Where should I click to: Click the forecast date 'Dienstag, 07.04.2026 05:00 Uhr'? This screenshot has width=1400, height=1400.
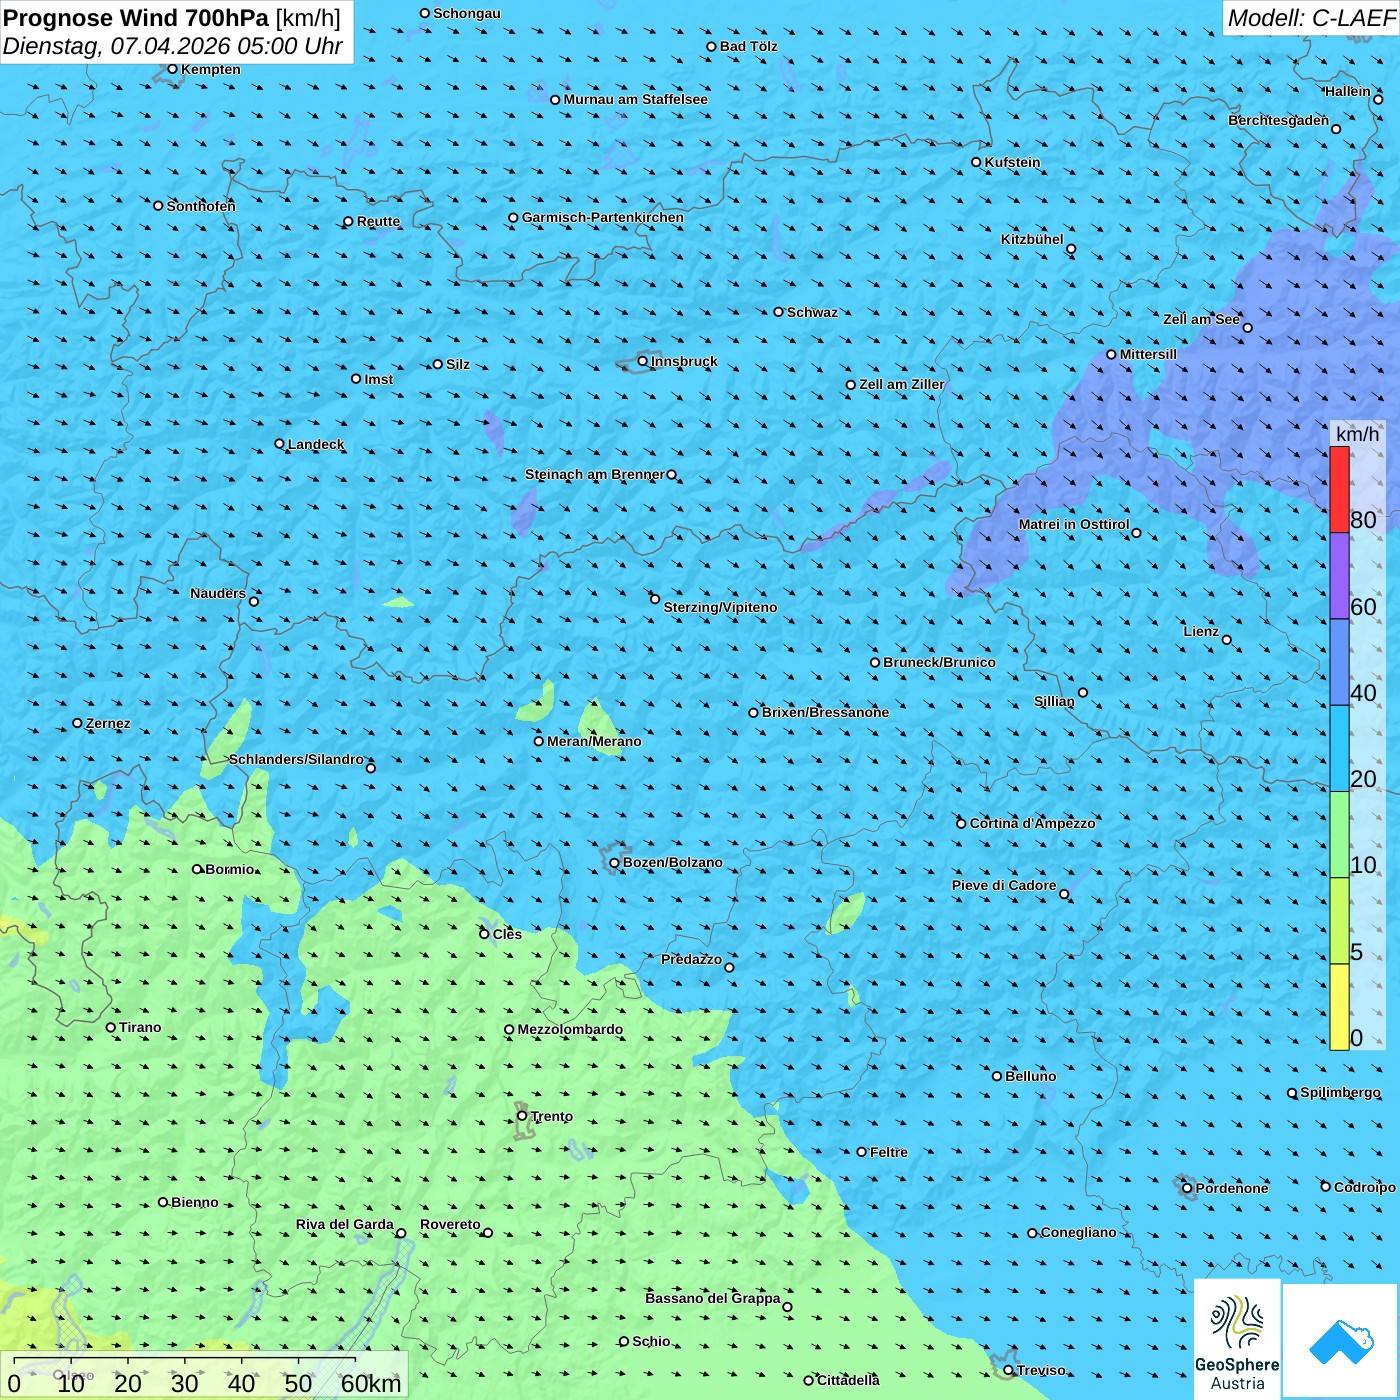pyautogui.click(x=173, y=46)
